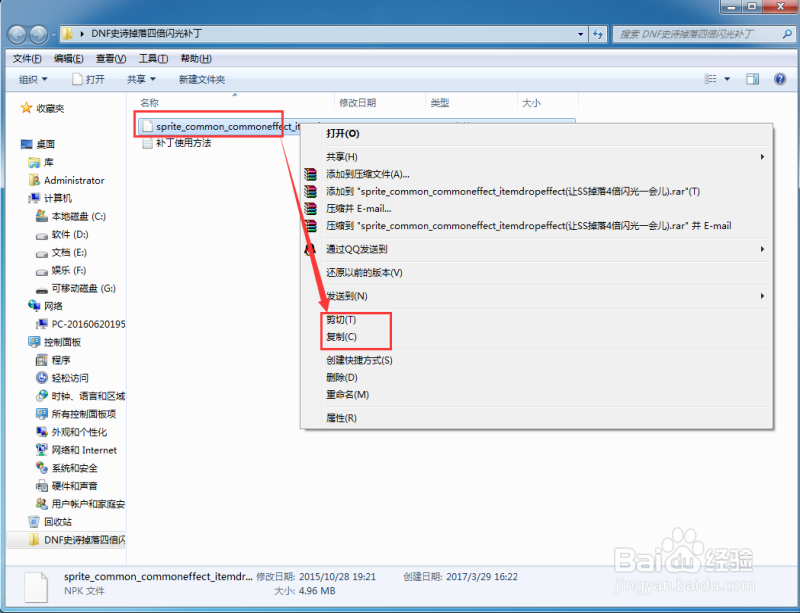Sort by the 大小 column header
The image size is (800, 613).
[531, 103]
